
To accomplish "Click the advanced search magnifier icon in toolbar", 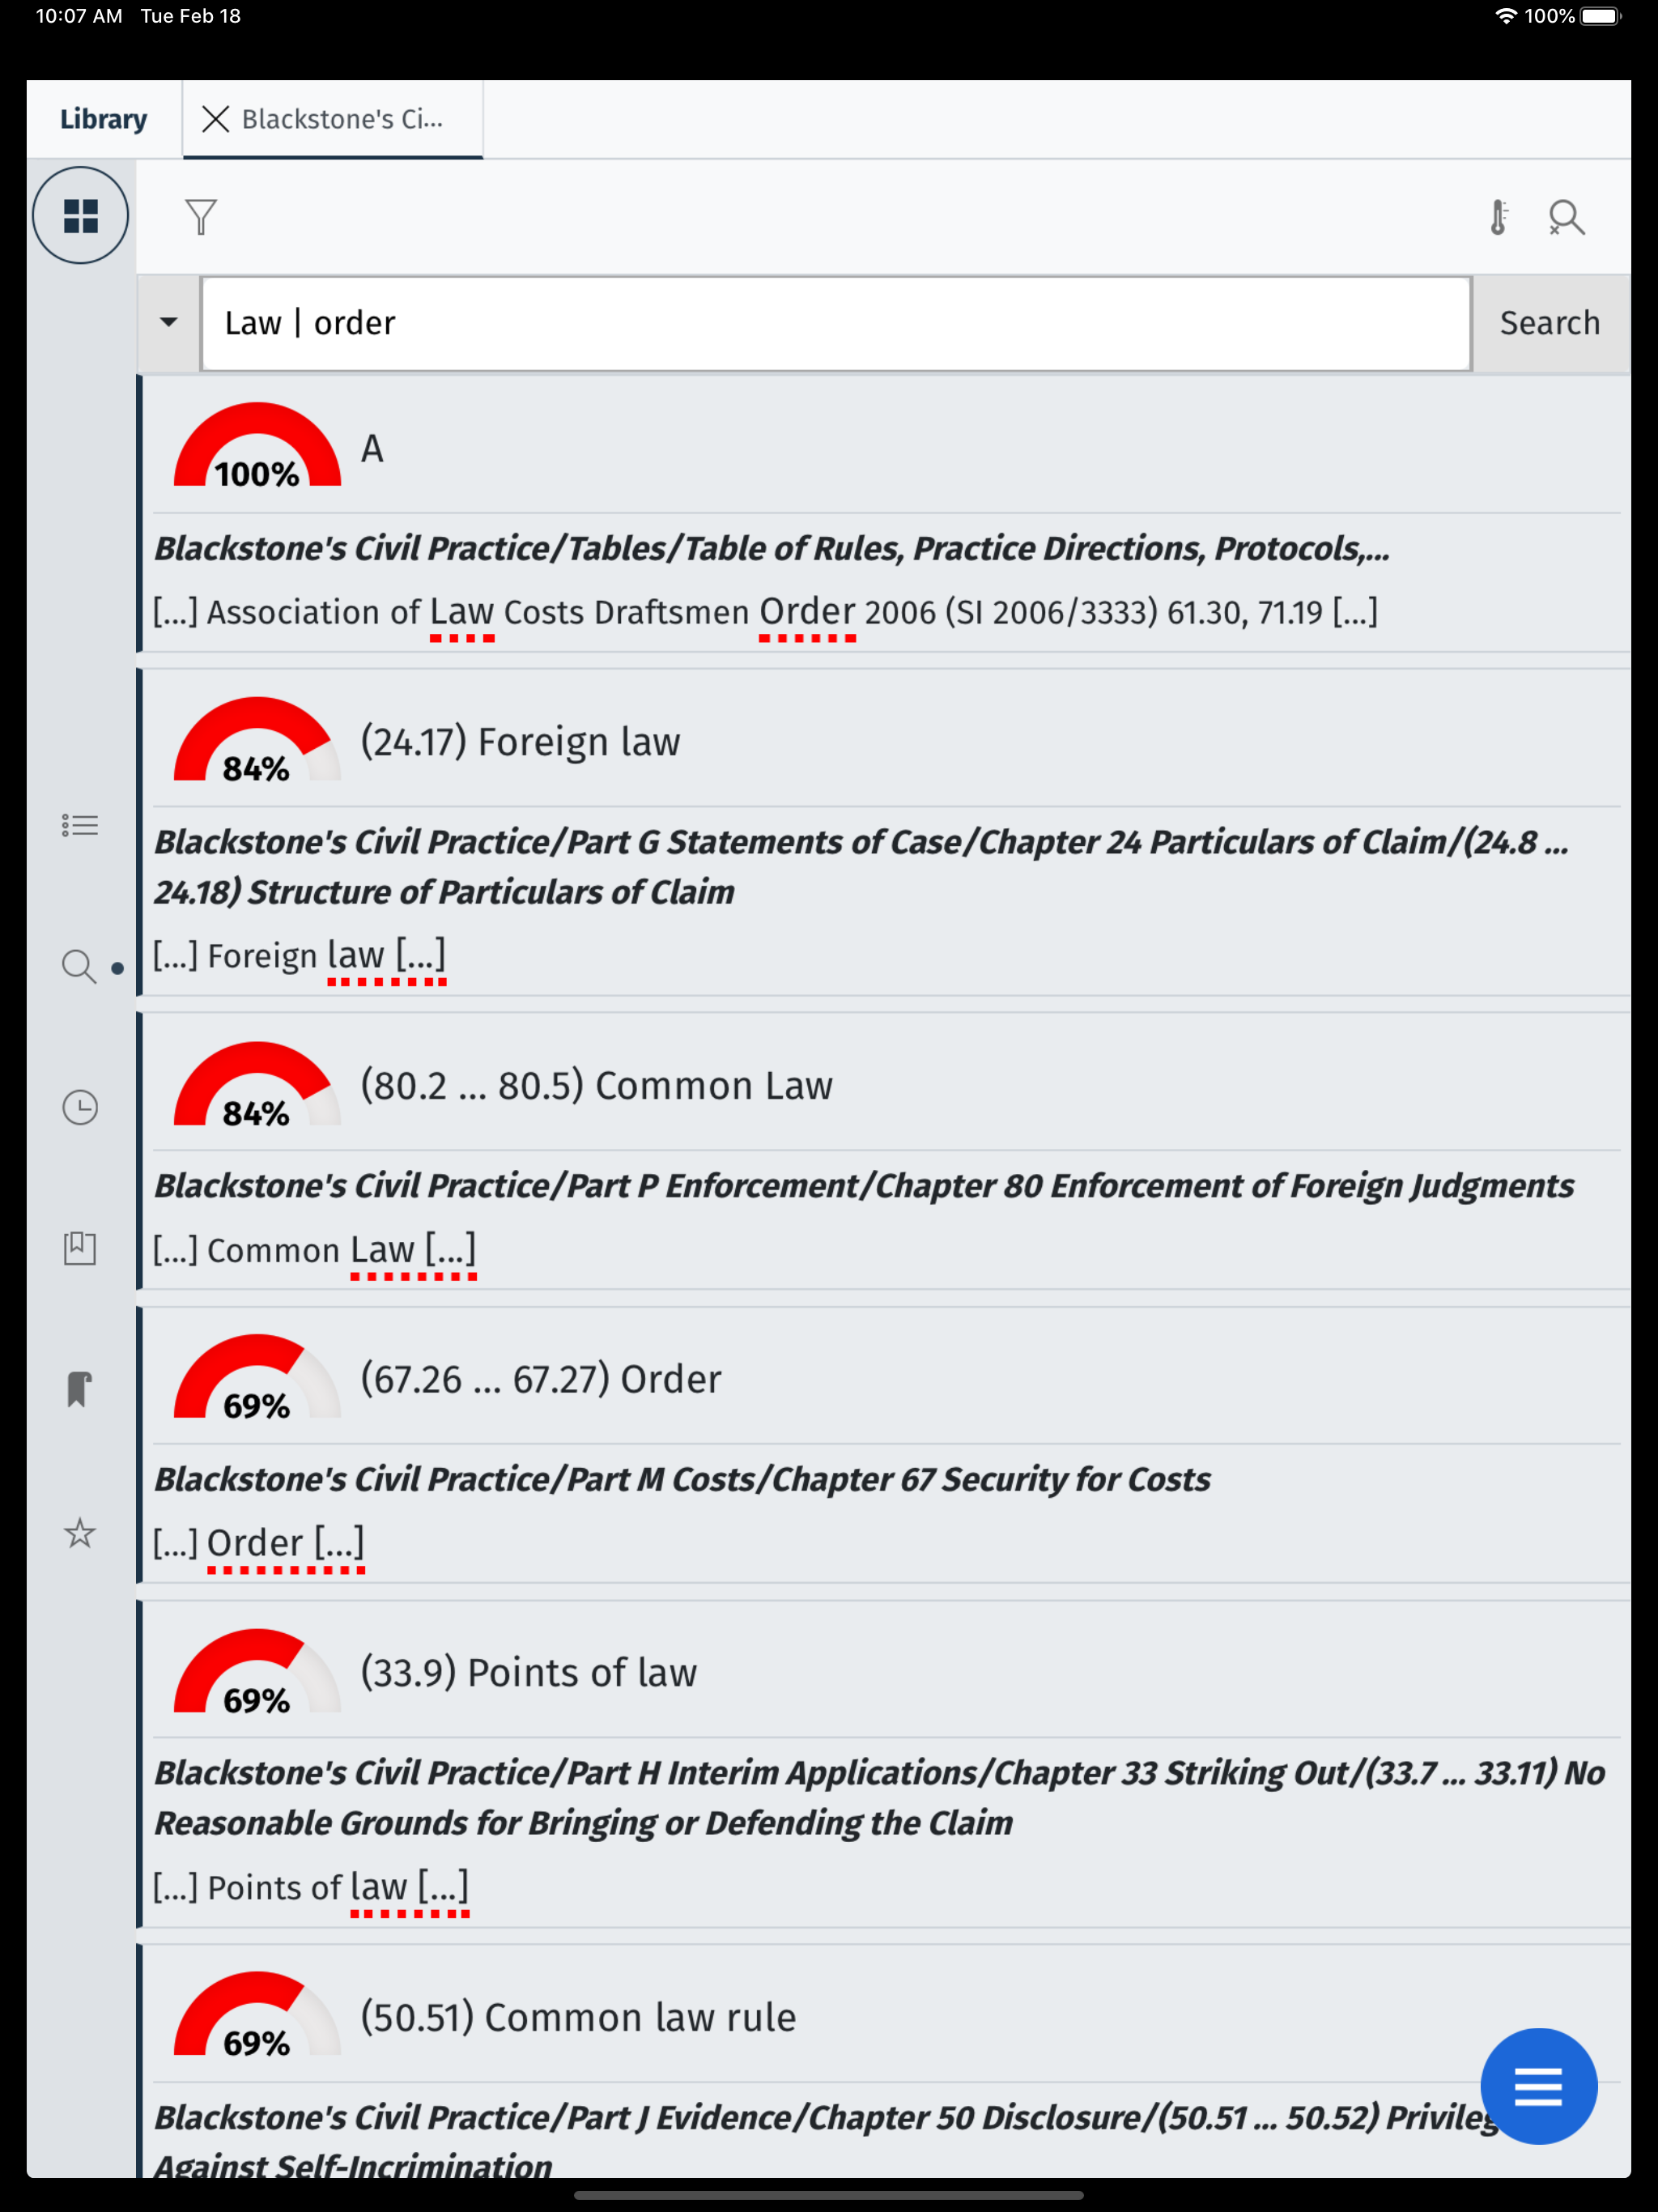I will pos(1566,217).
